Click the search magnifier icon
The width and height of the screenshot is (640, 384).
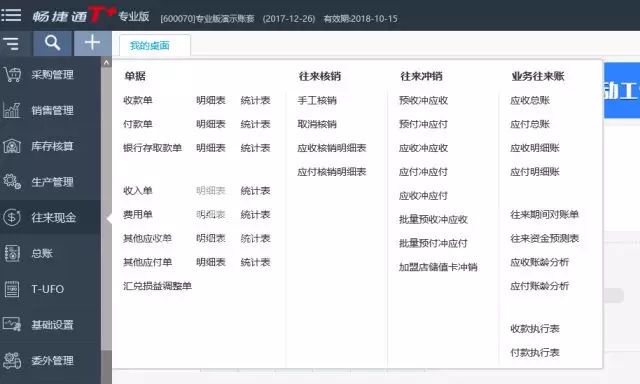(x=52, y=43)
